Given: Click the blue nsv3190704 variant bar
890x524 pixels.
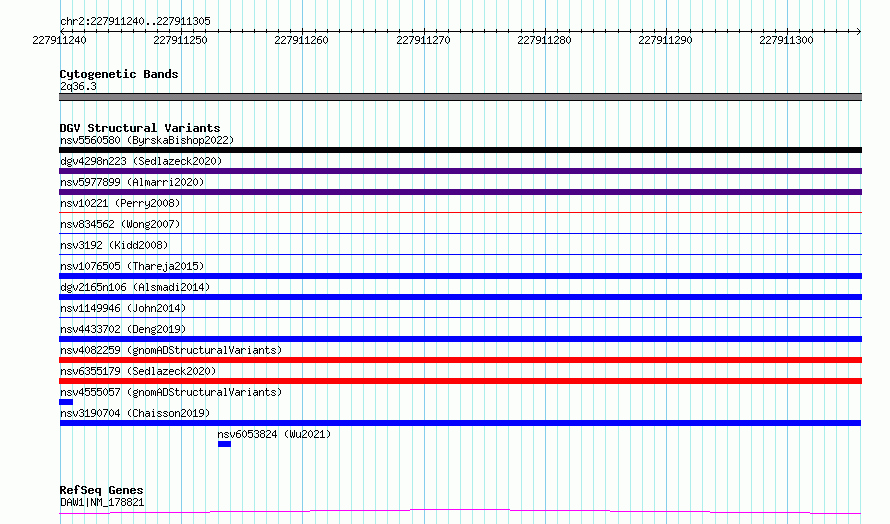Looking at the screenshot, I should click(x=460, y=424).
